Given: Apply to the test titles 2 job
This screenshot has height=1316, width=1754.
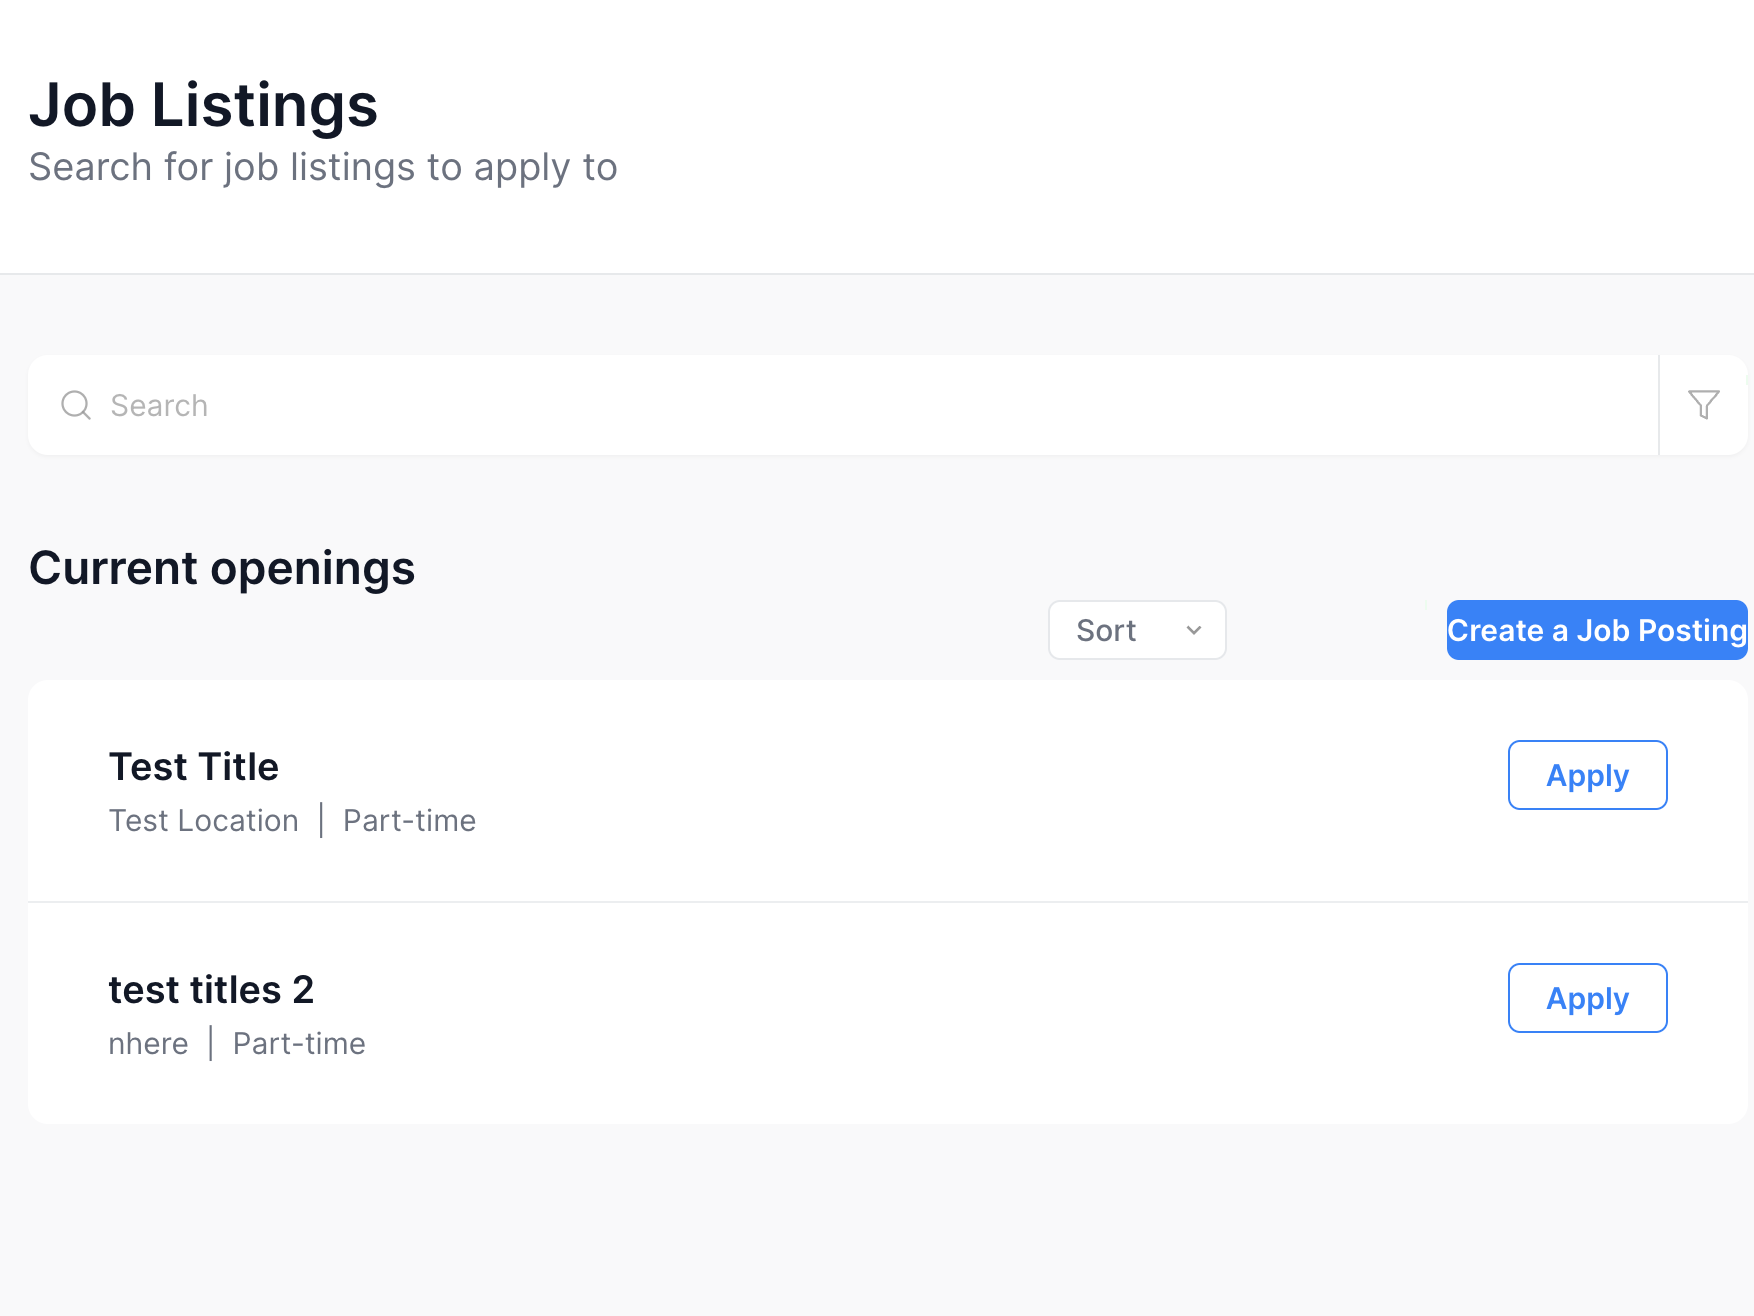Looking at the screenshot, I should coord(1587,998).
